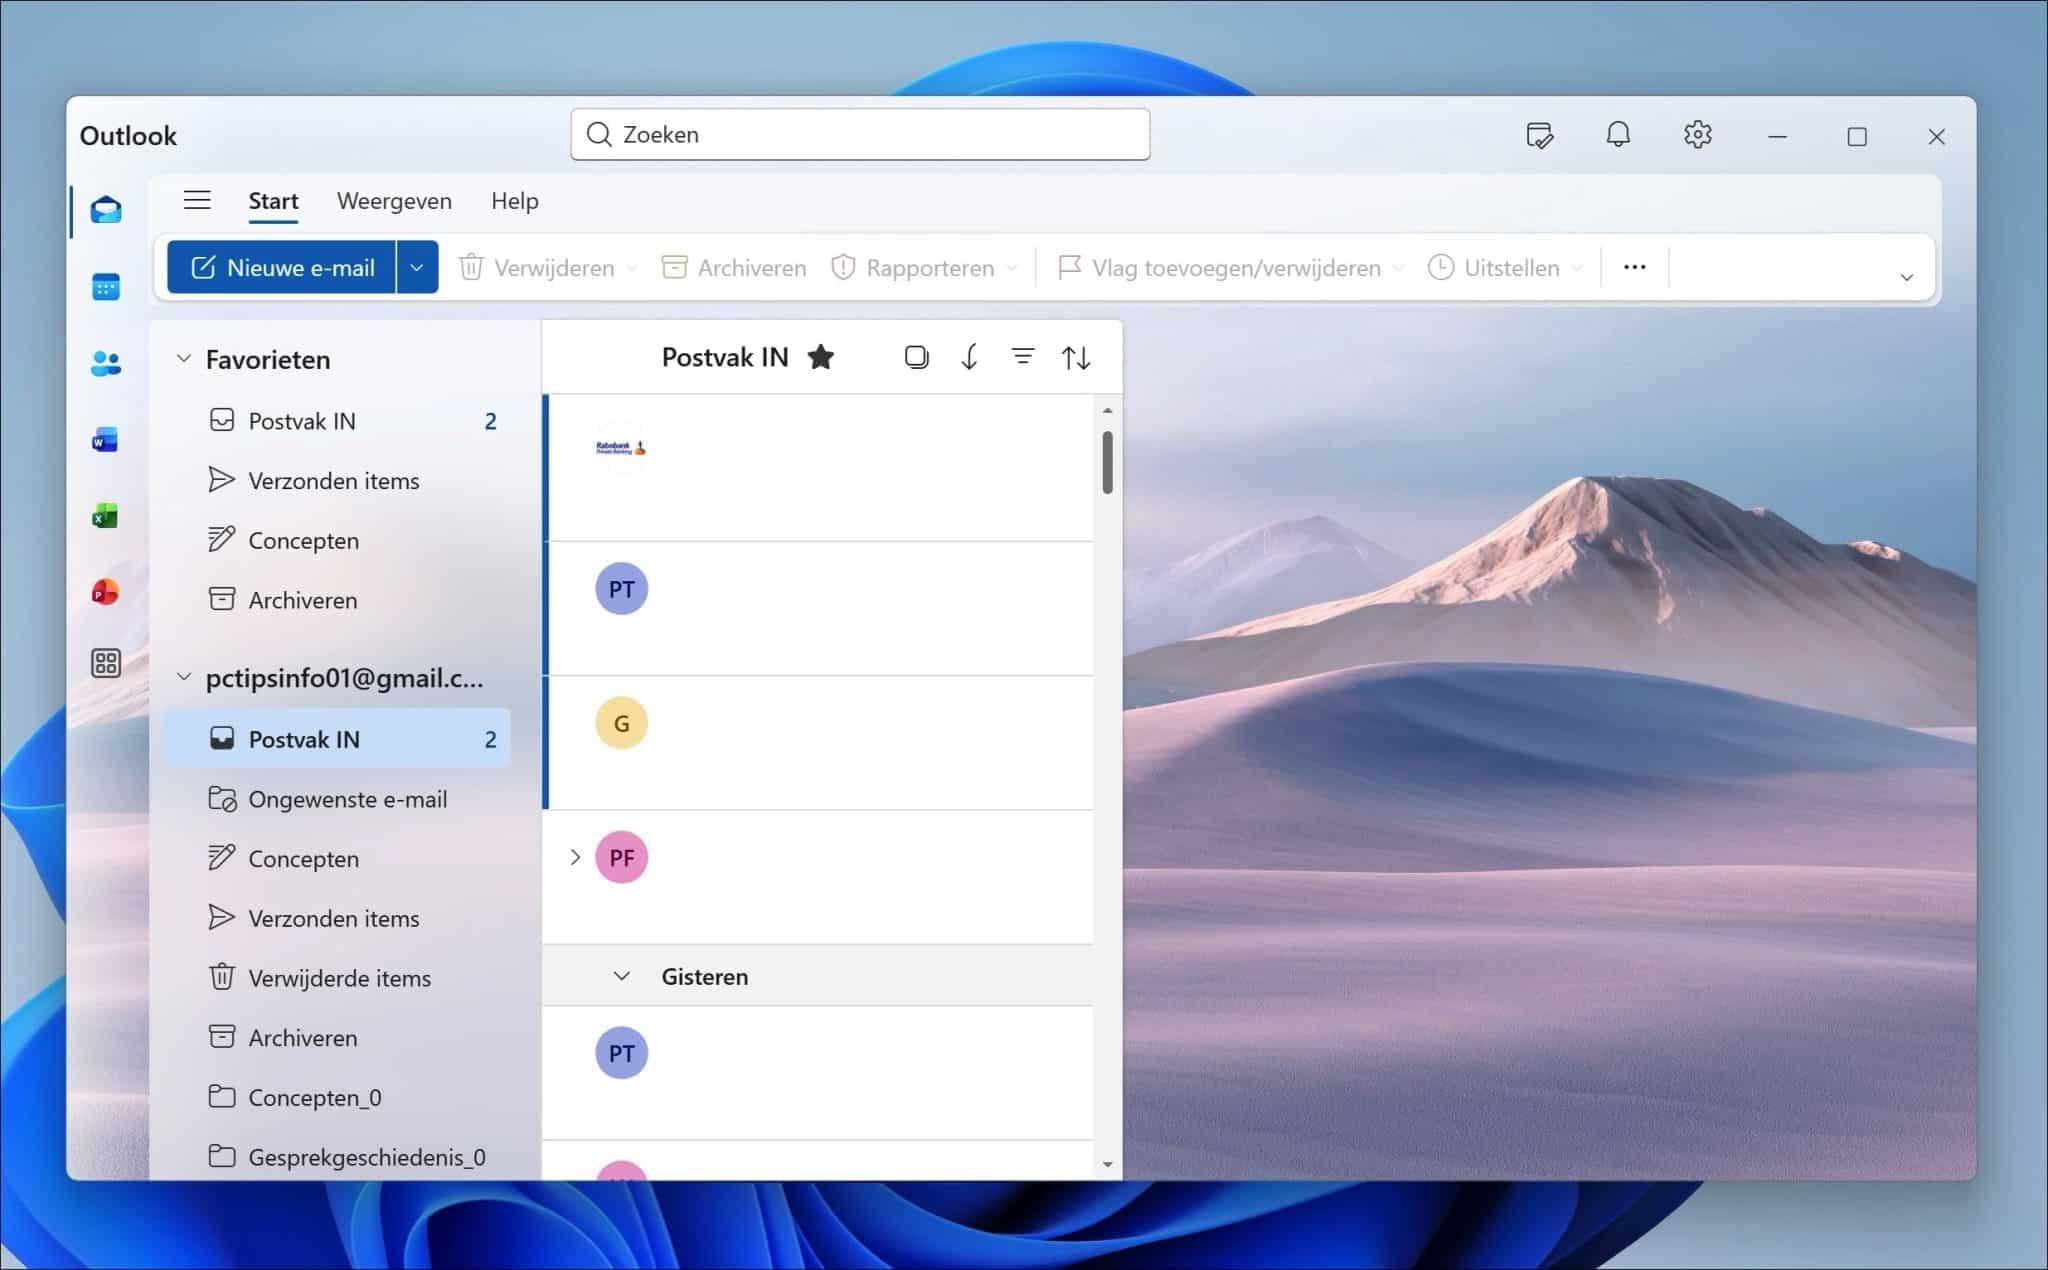The image size is (2048, 1270).
Task: Open PowerPoint from the left sidebar
Action: click(105, 592)
